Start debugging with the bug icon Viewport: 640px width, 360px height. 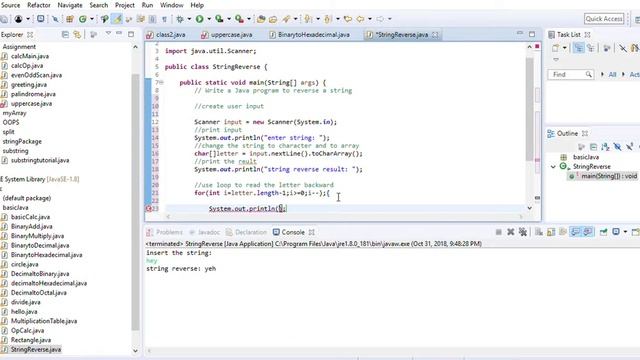[x=180, y=19]
